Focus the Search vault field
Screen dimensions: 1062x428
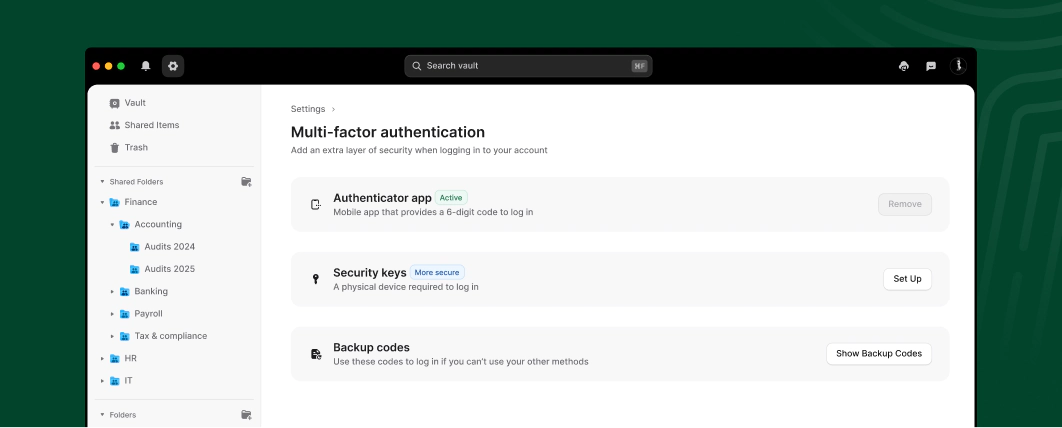point(528,66)
